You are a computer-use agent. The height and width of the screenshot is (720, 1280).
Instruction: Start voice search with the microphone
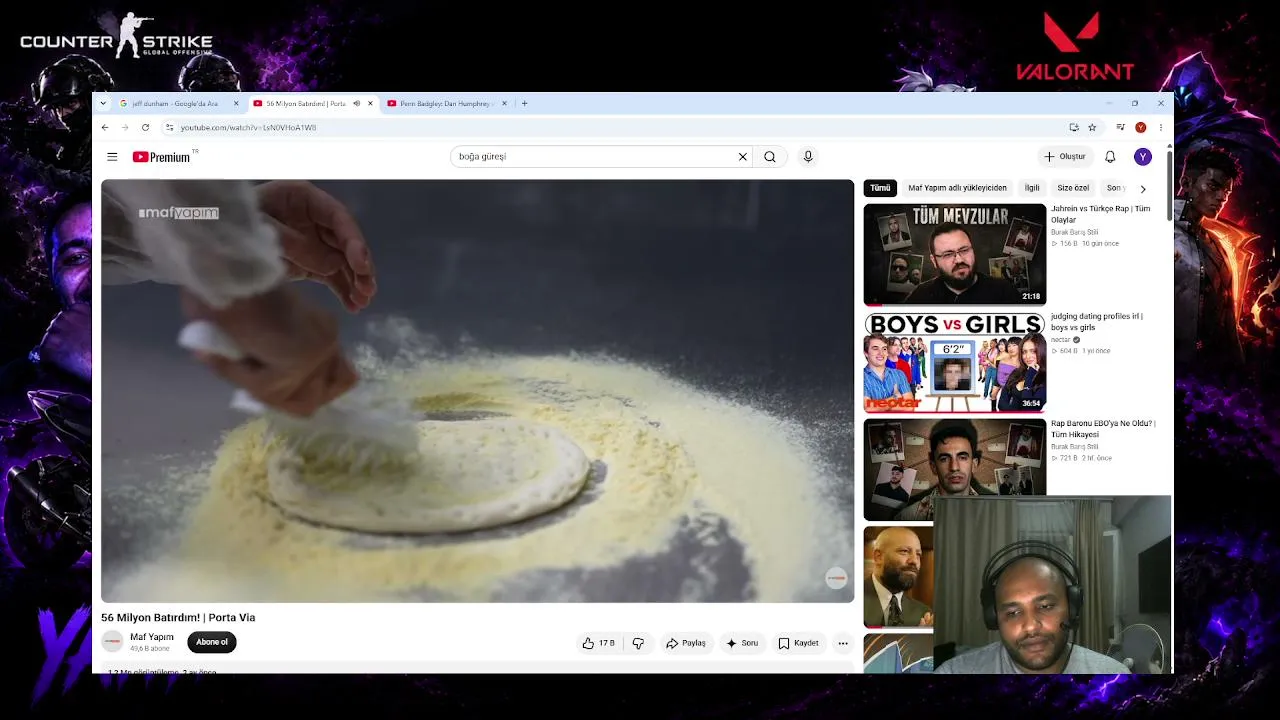(808, 157)
